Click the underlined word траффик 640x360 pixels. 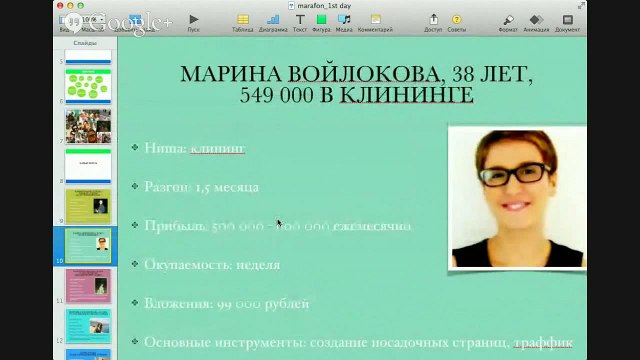(543, 342)
